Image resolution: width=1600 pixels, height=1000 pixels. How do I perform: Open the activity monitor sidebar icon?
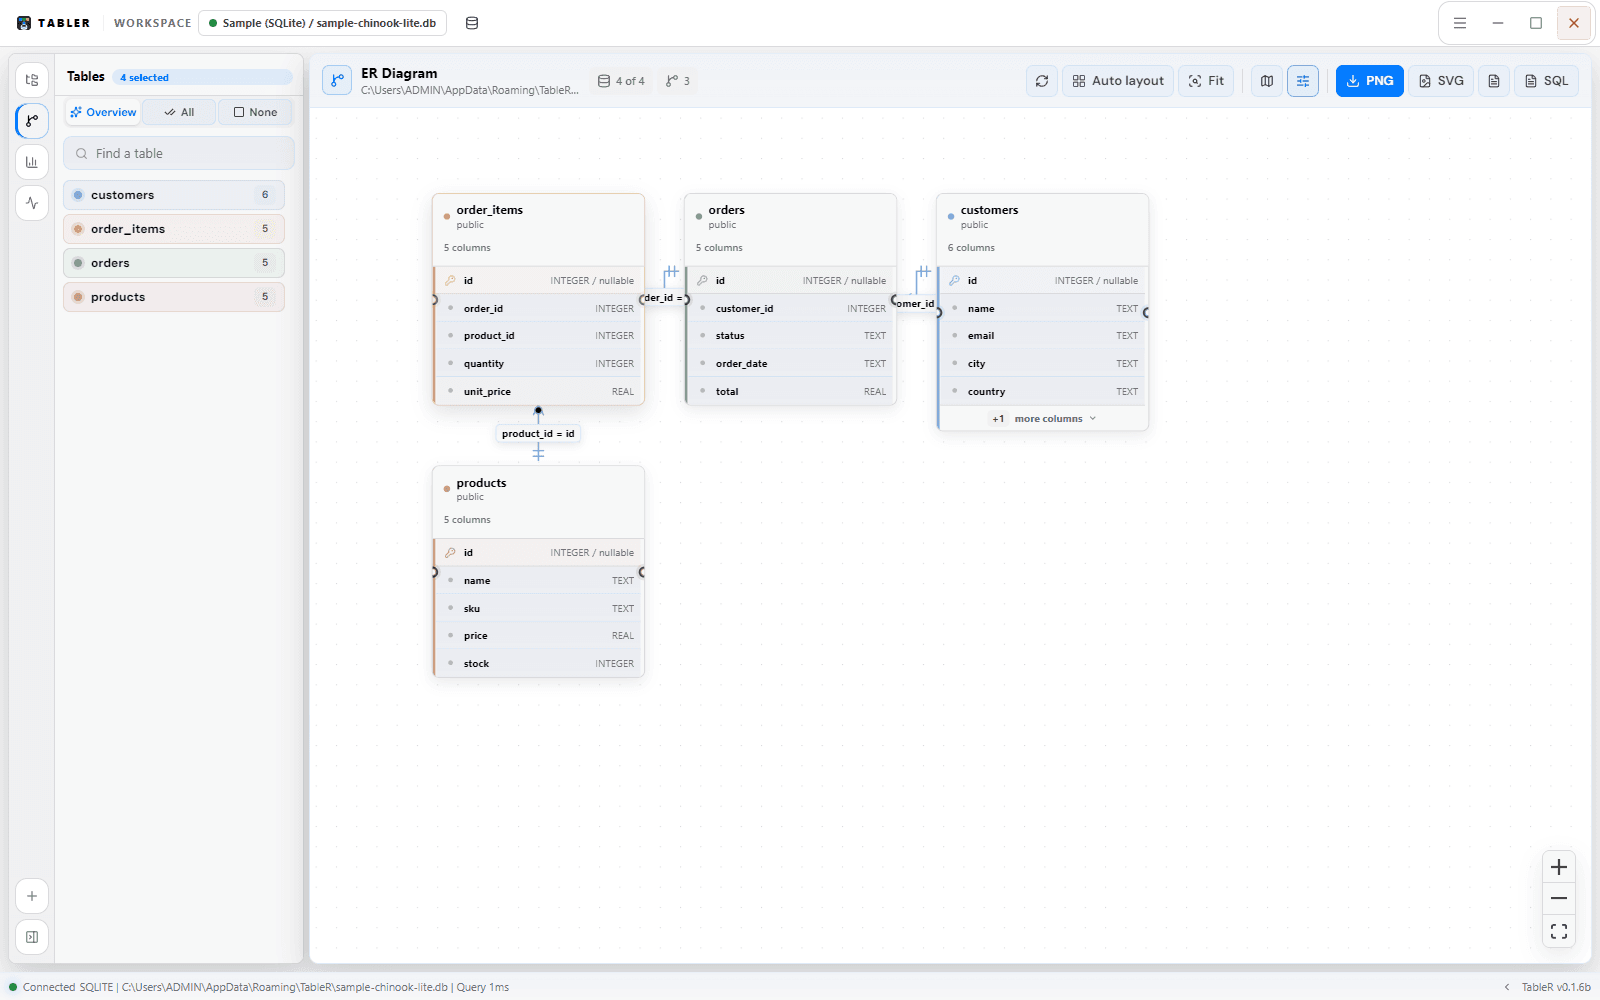pyautogui.click(x=32, y=203)
